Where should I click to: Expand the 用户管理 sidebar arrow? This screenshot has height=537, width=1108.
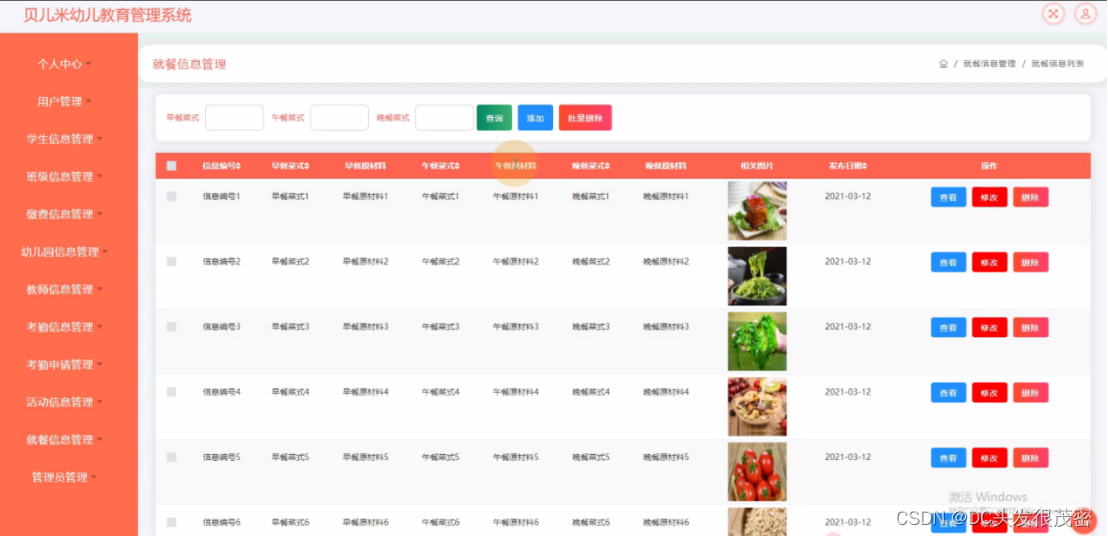tap(88, 102)
